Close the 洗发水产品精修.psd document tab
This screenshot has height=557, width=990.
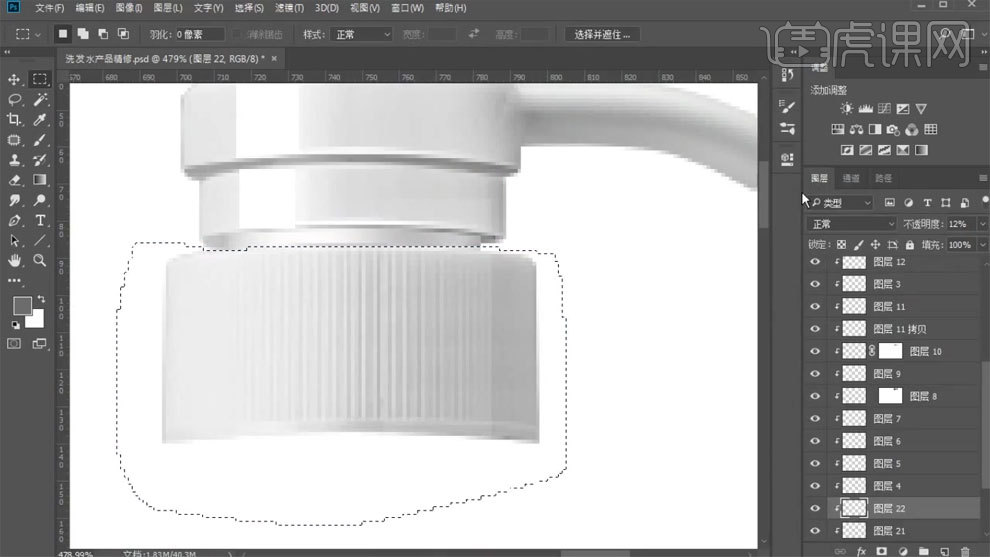click(x=274, y=58)
